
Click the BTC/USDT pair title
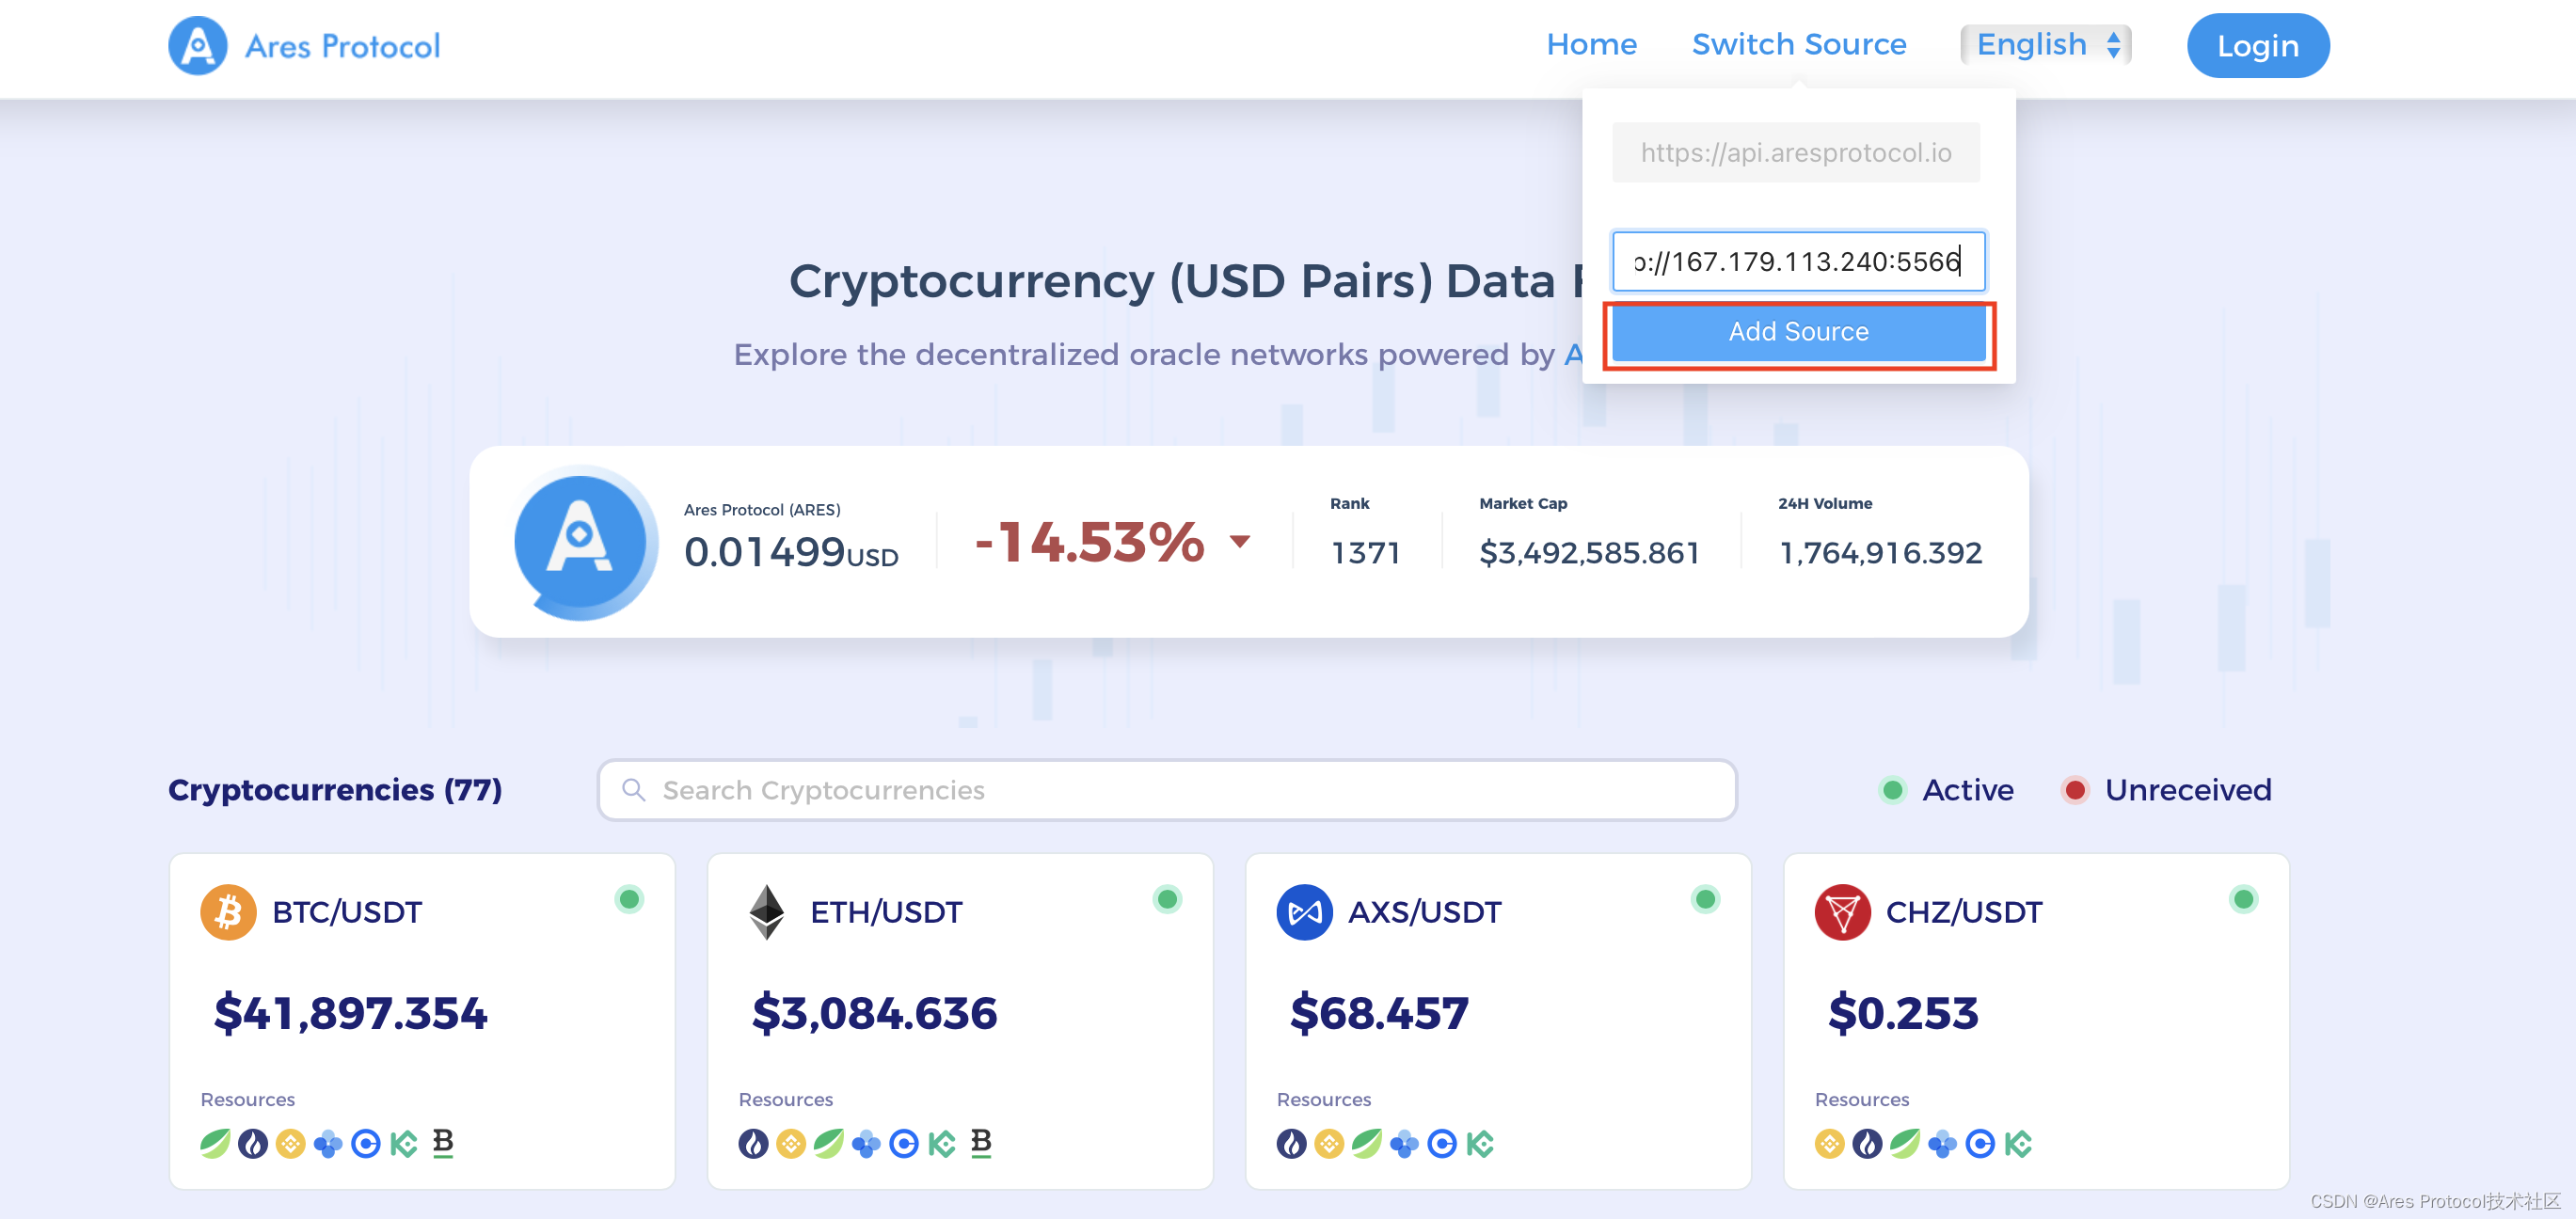click(x=347, y=912)
